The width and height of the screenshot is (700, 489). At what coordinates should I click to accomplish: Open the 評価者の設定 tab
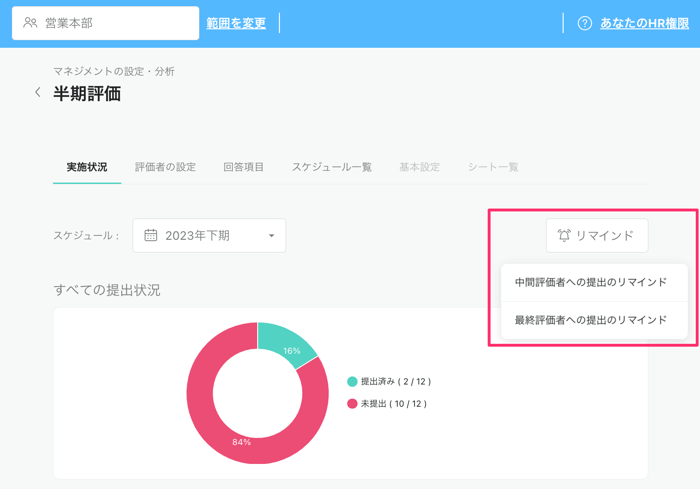pos(165,167)
